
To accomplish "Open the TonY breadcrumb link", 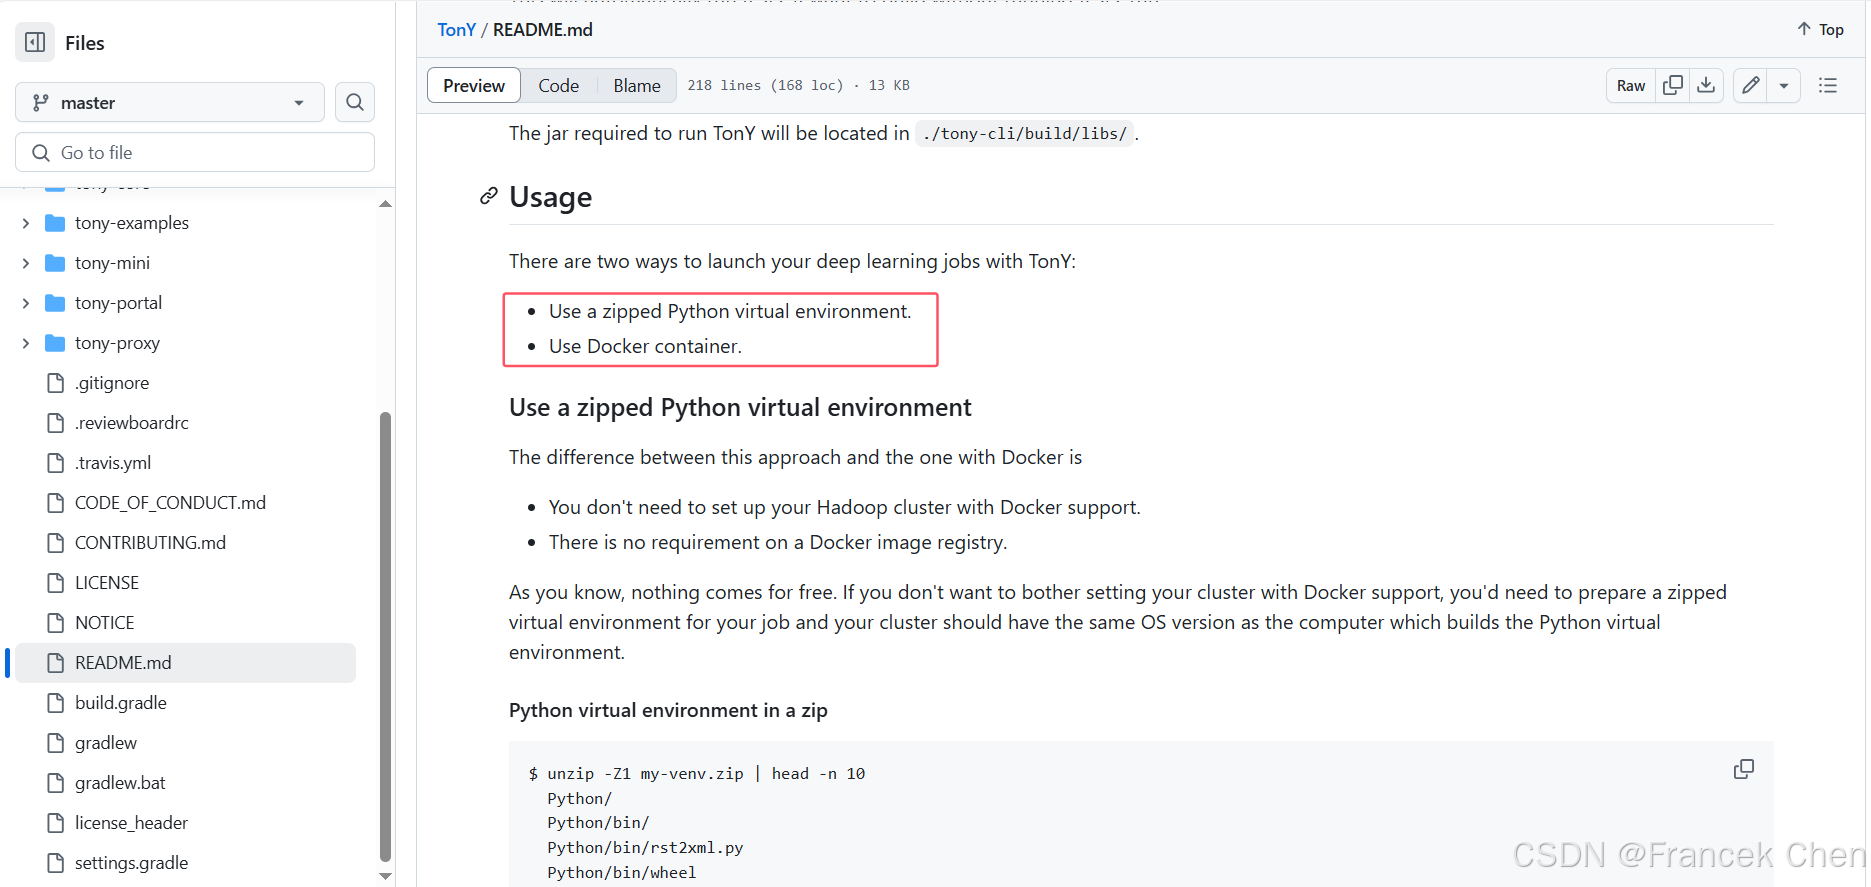I will pos(456,30).
